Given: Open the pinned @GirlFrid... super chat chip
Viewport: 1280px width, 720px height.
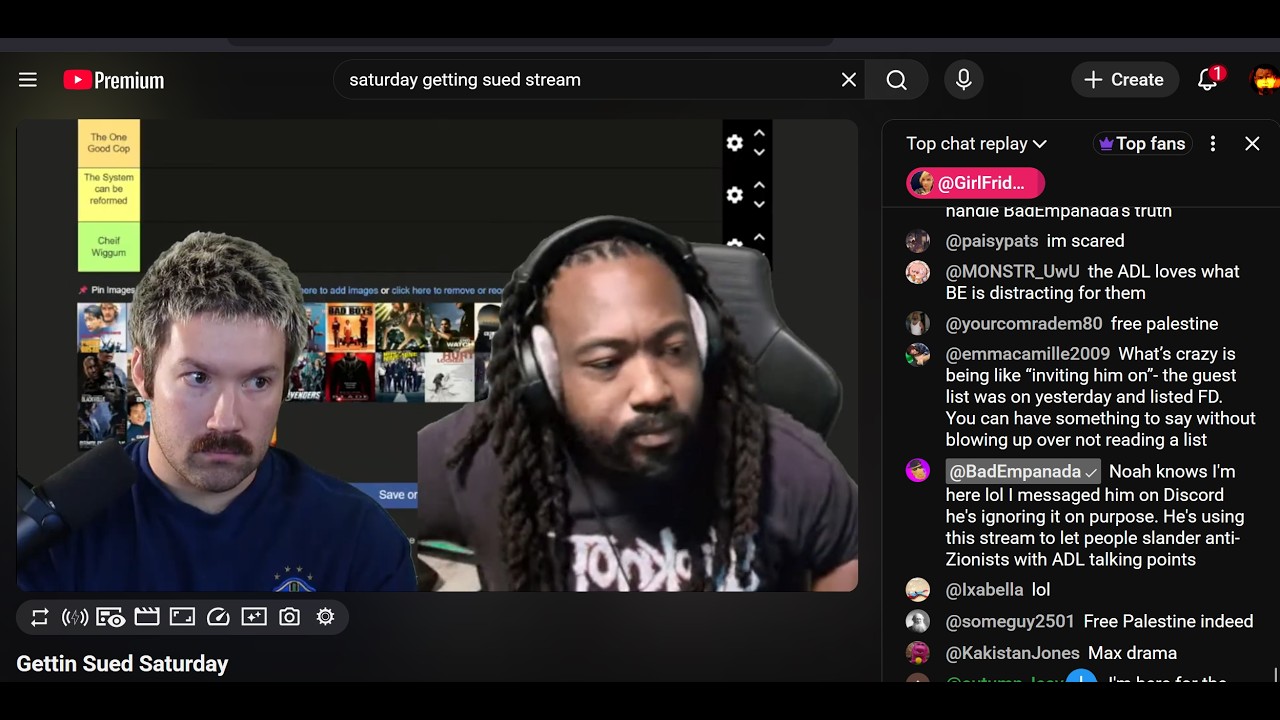Looking at the screenshot, I should coord(975,183).
